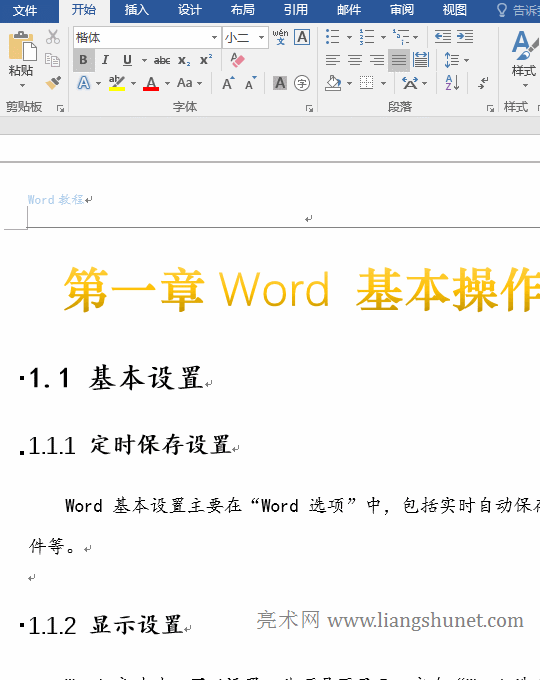Sort the selection A to Z

coord(452,82)
